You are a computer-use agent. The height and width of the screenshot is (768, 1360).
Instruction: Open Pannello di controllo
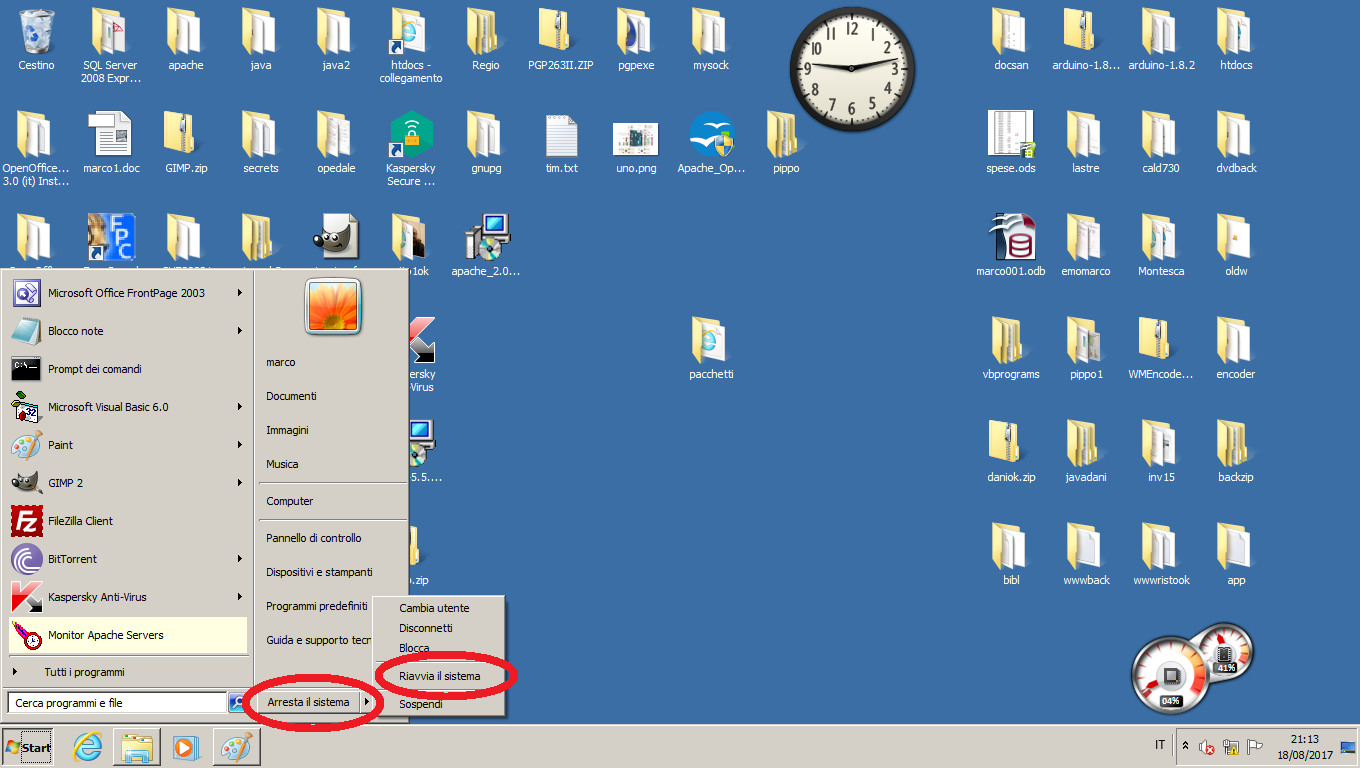313,538
